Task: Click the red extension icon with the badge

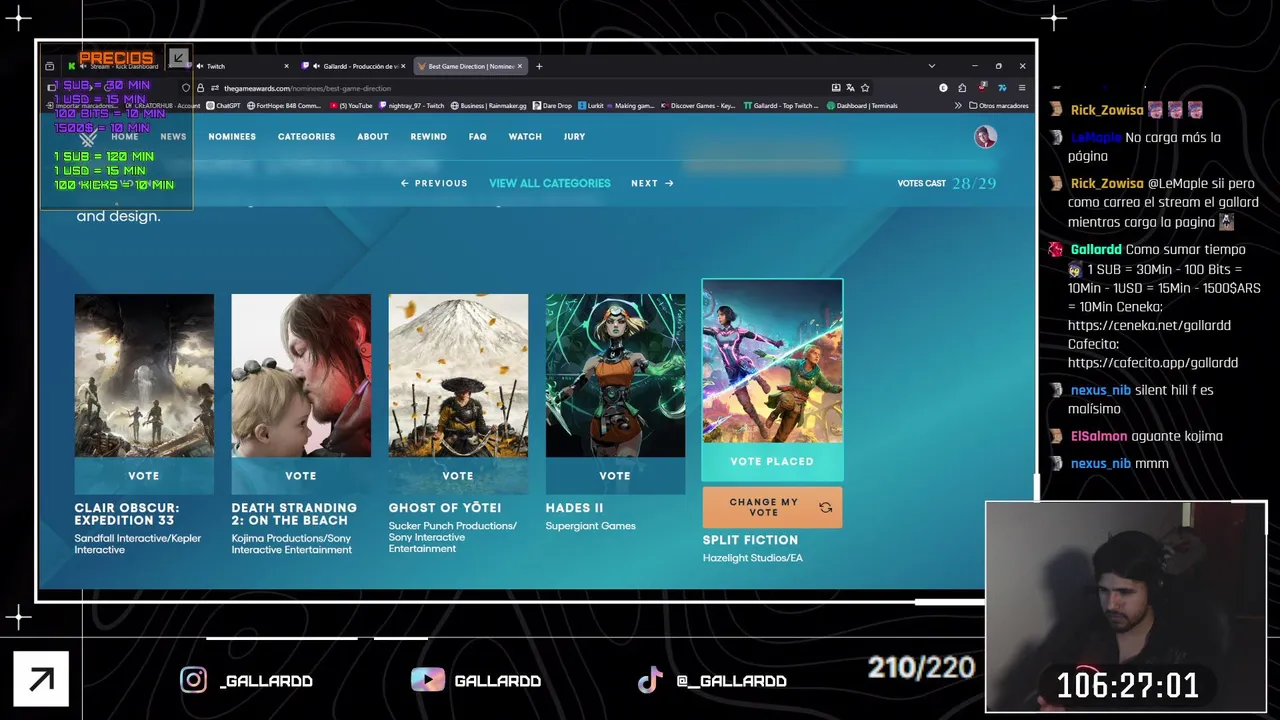Action: tap(983, 88)
